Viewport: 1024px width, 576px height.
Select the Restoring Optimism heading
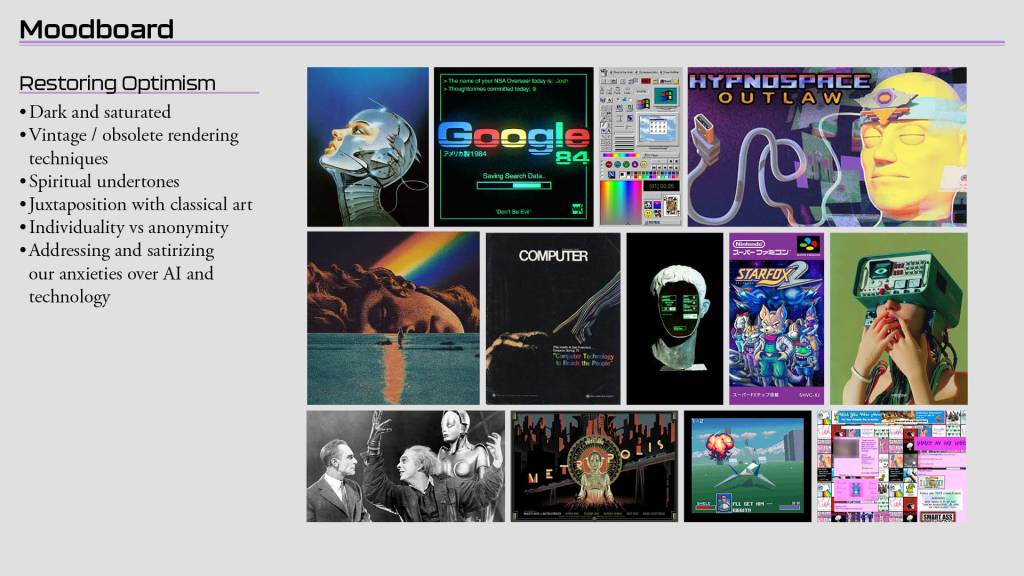pyautogui.click(x=117, y=82)
